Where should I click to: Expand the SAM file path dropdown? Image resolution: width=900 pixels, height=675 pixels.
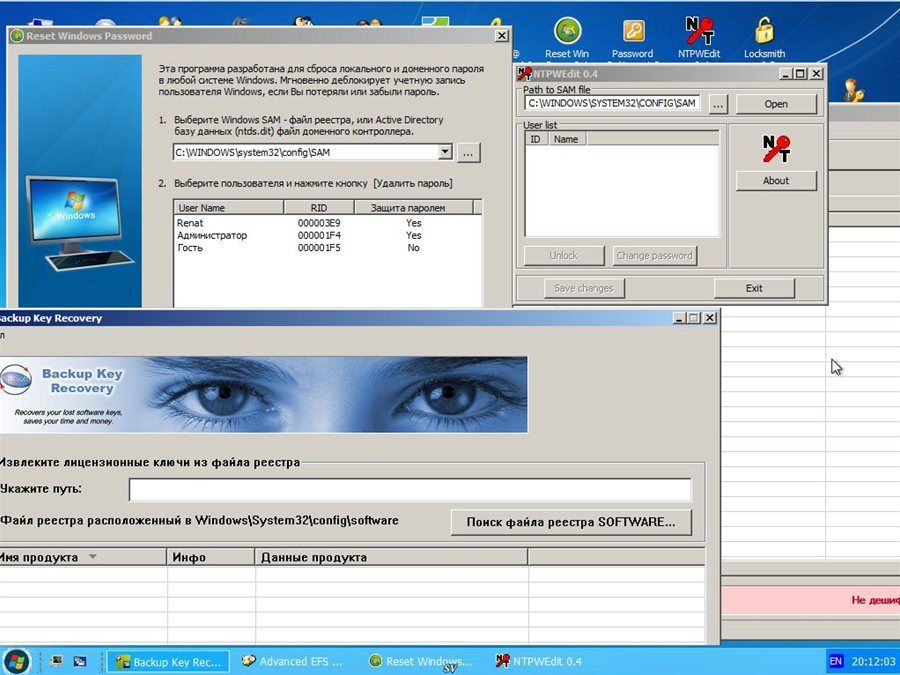coord(445,152)
